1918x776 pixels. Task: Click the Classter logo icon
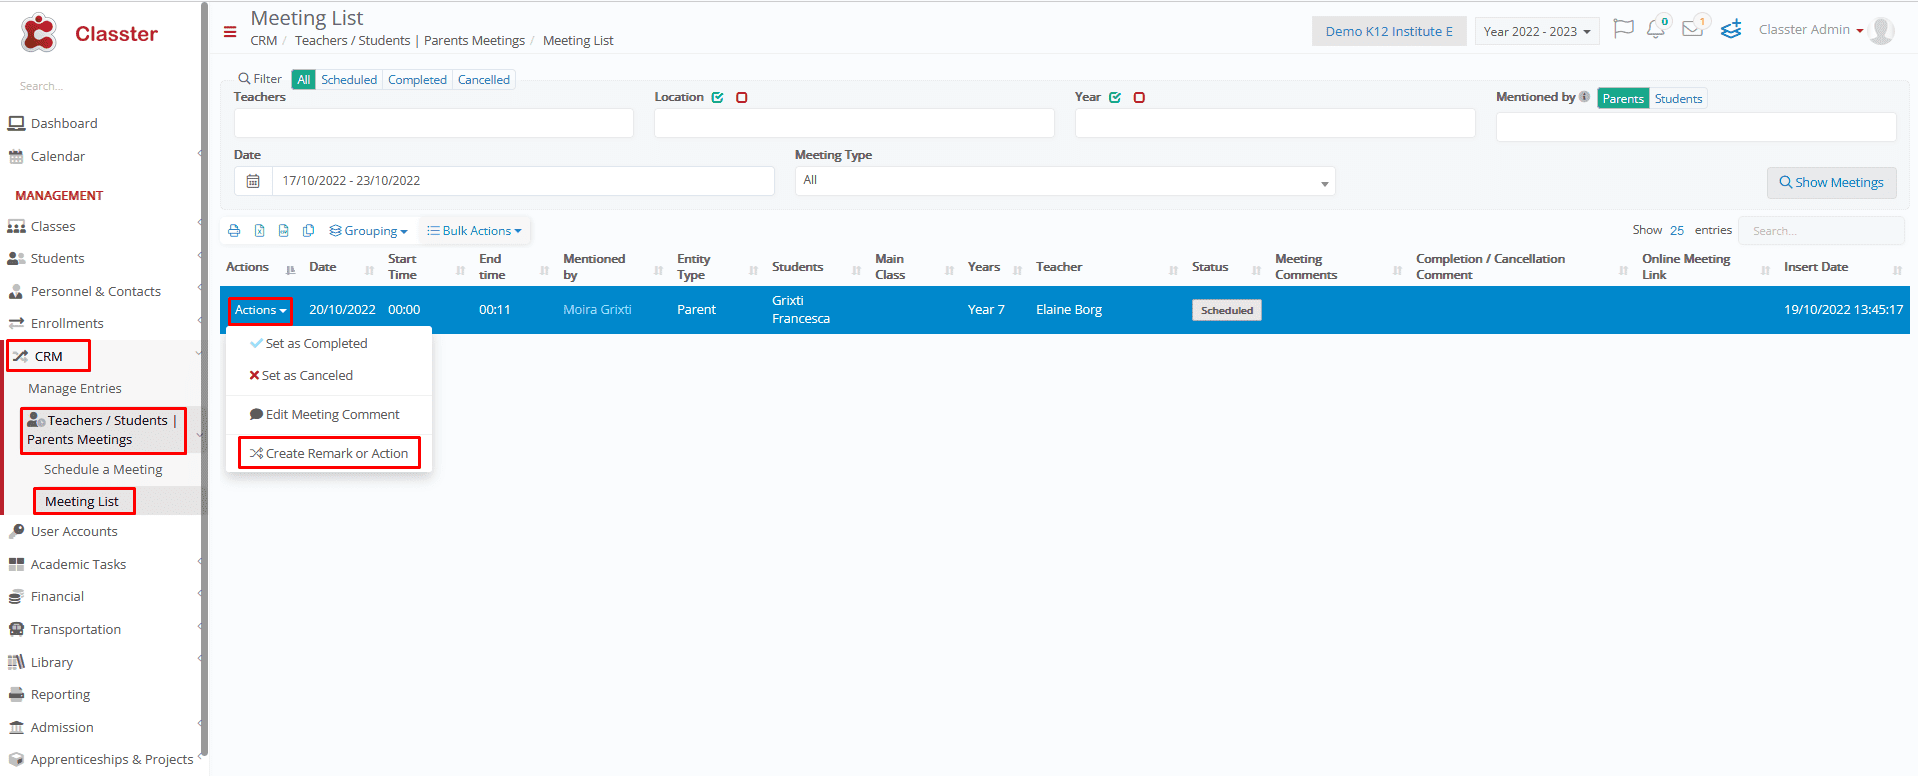39,33
